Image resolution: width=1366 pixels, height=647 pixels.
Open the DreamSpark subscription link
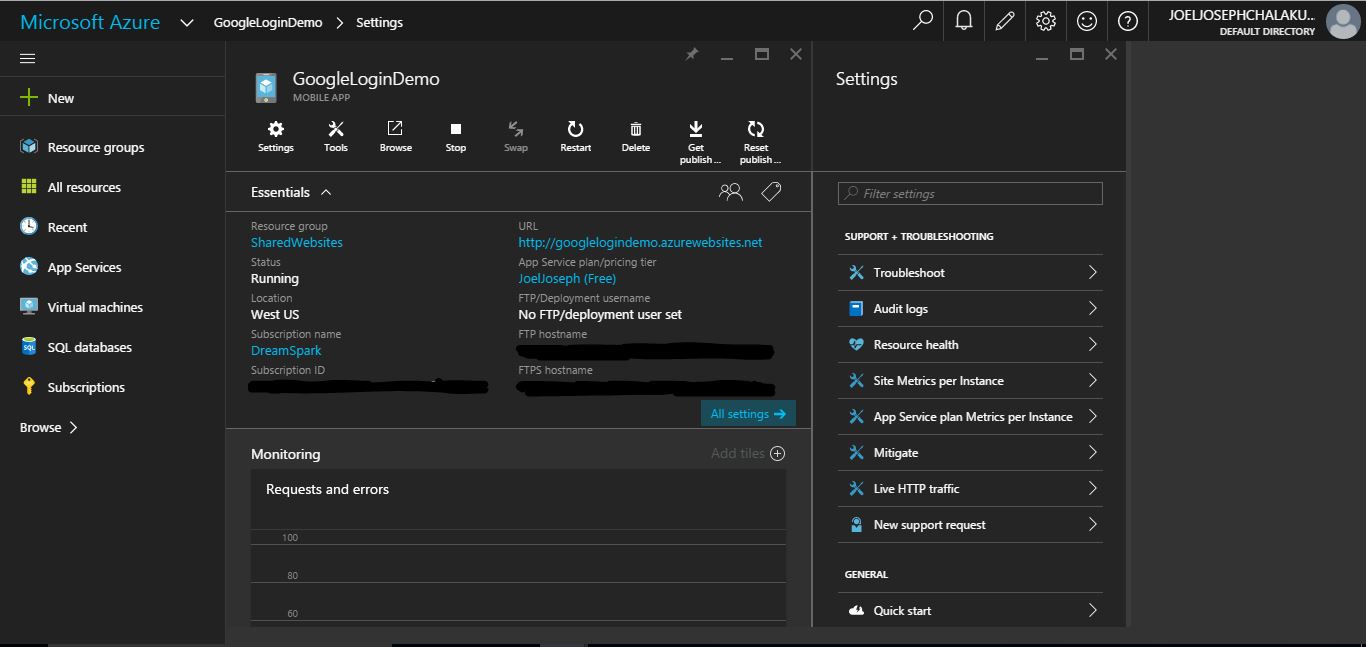(x=286, y=351)
